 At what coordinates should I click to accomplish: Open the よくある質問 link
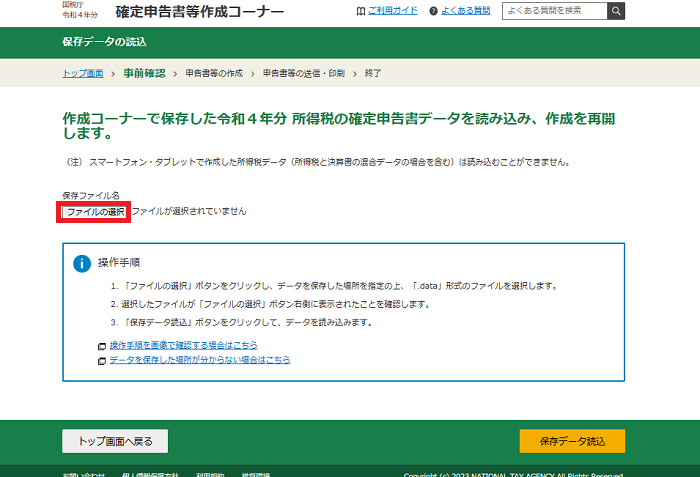point(466,11)
